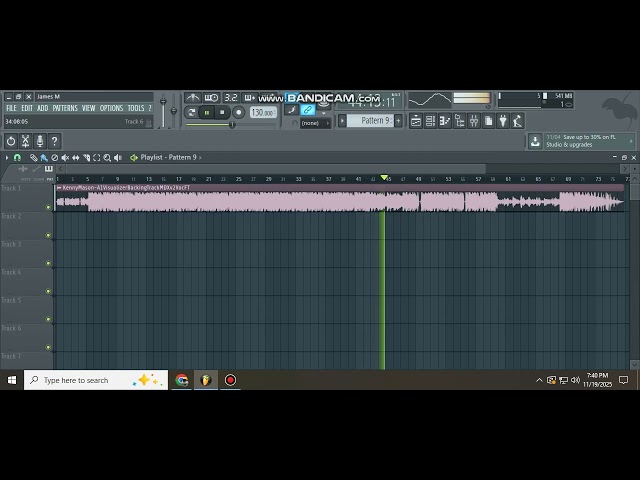Open the ADD menu
The height and width of the screenshot is (480, 640).
tap(43, 108)
